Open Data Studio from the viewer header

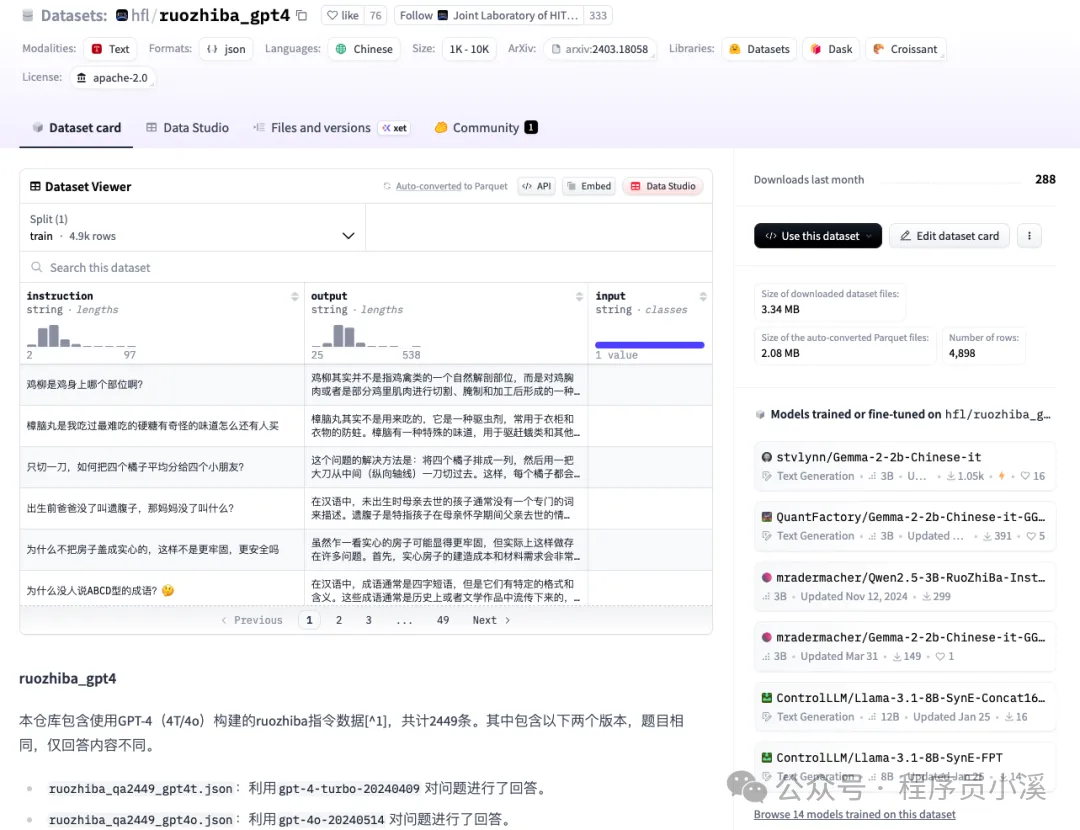(x=663, y=186)
